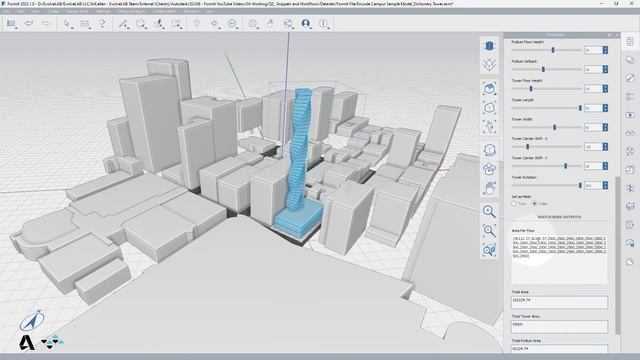Click the north compass arrow icon

pyautogui.click(x=32, y=321)
